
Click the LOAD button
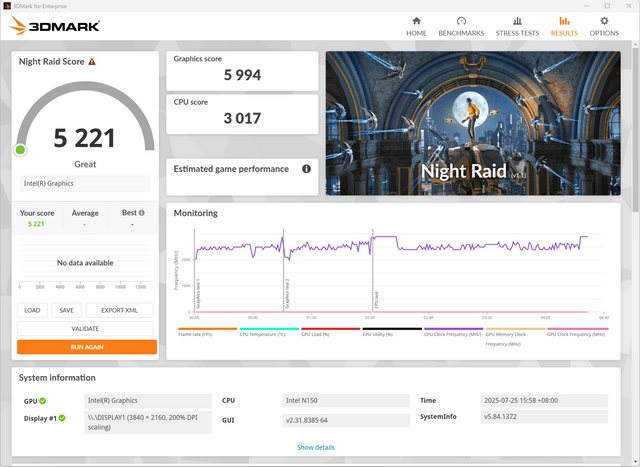pos(32,310)
